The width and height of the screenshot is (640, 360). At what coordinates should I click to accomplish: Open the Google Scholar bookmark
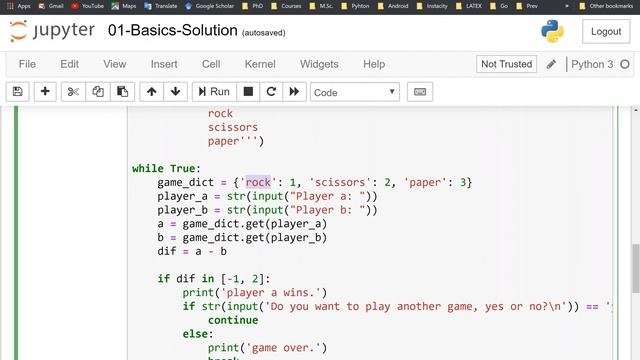[210, 6]
